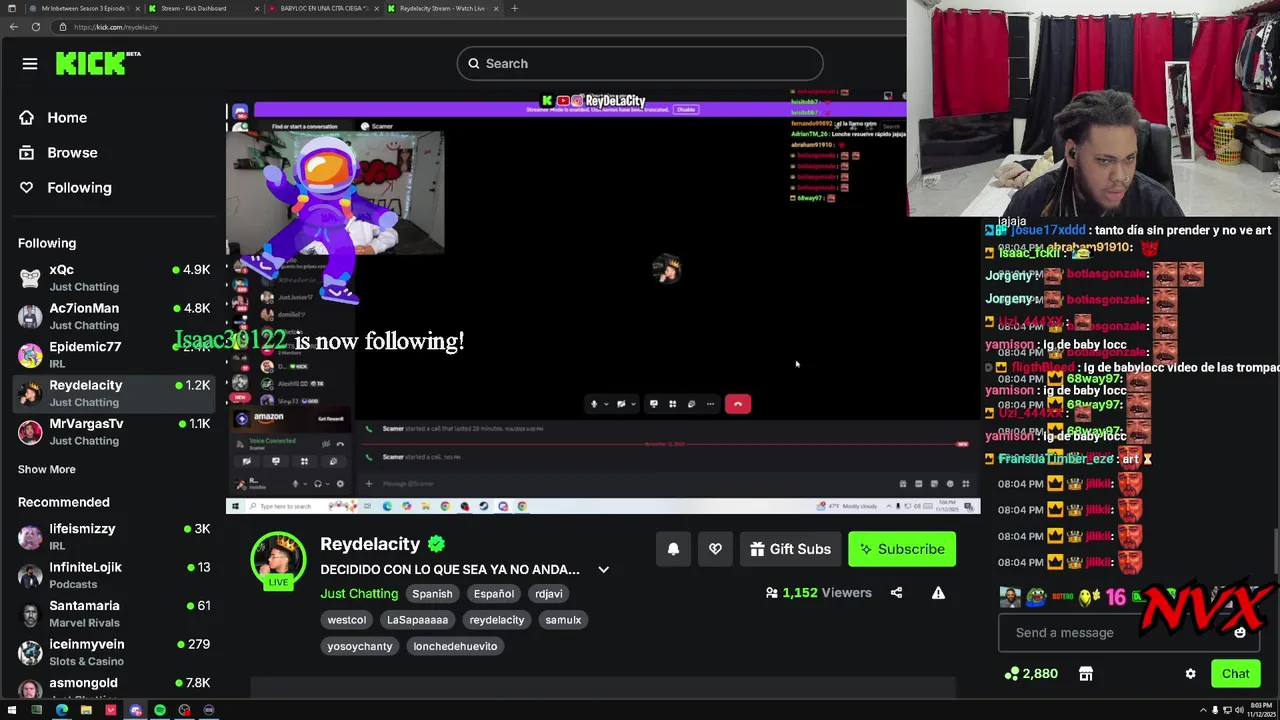Click the green Subscribe button
Screen dimensions: 1280x720
pyautogui.click(x=902, y=549)
